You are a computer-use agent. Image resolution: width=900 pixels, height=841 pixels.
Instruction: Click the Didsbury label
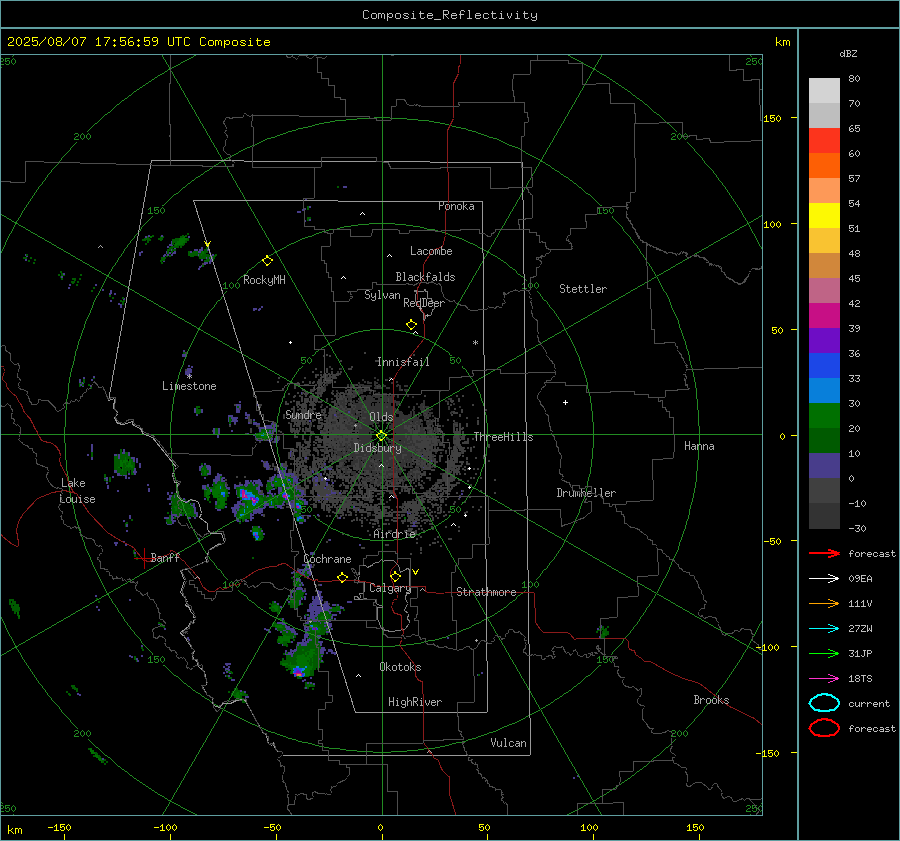tap(378, 448)
